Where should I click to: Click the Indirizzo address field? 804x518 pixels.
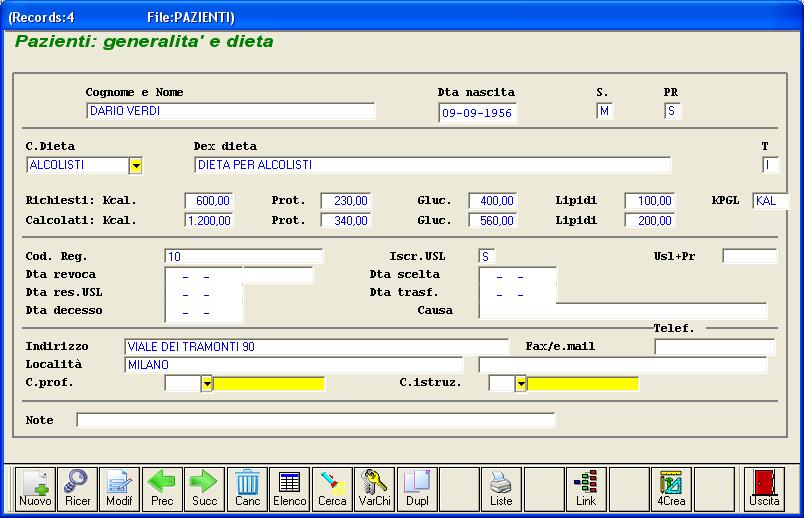click(x=316, y=347)
